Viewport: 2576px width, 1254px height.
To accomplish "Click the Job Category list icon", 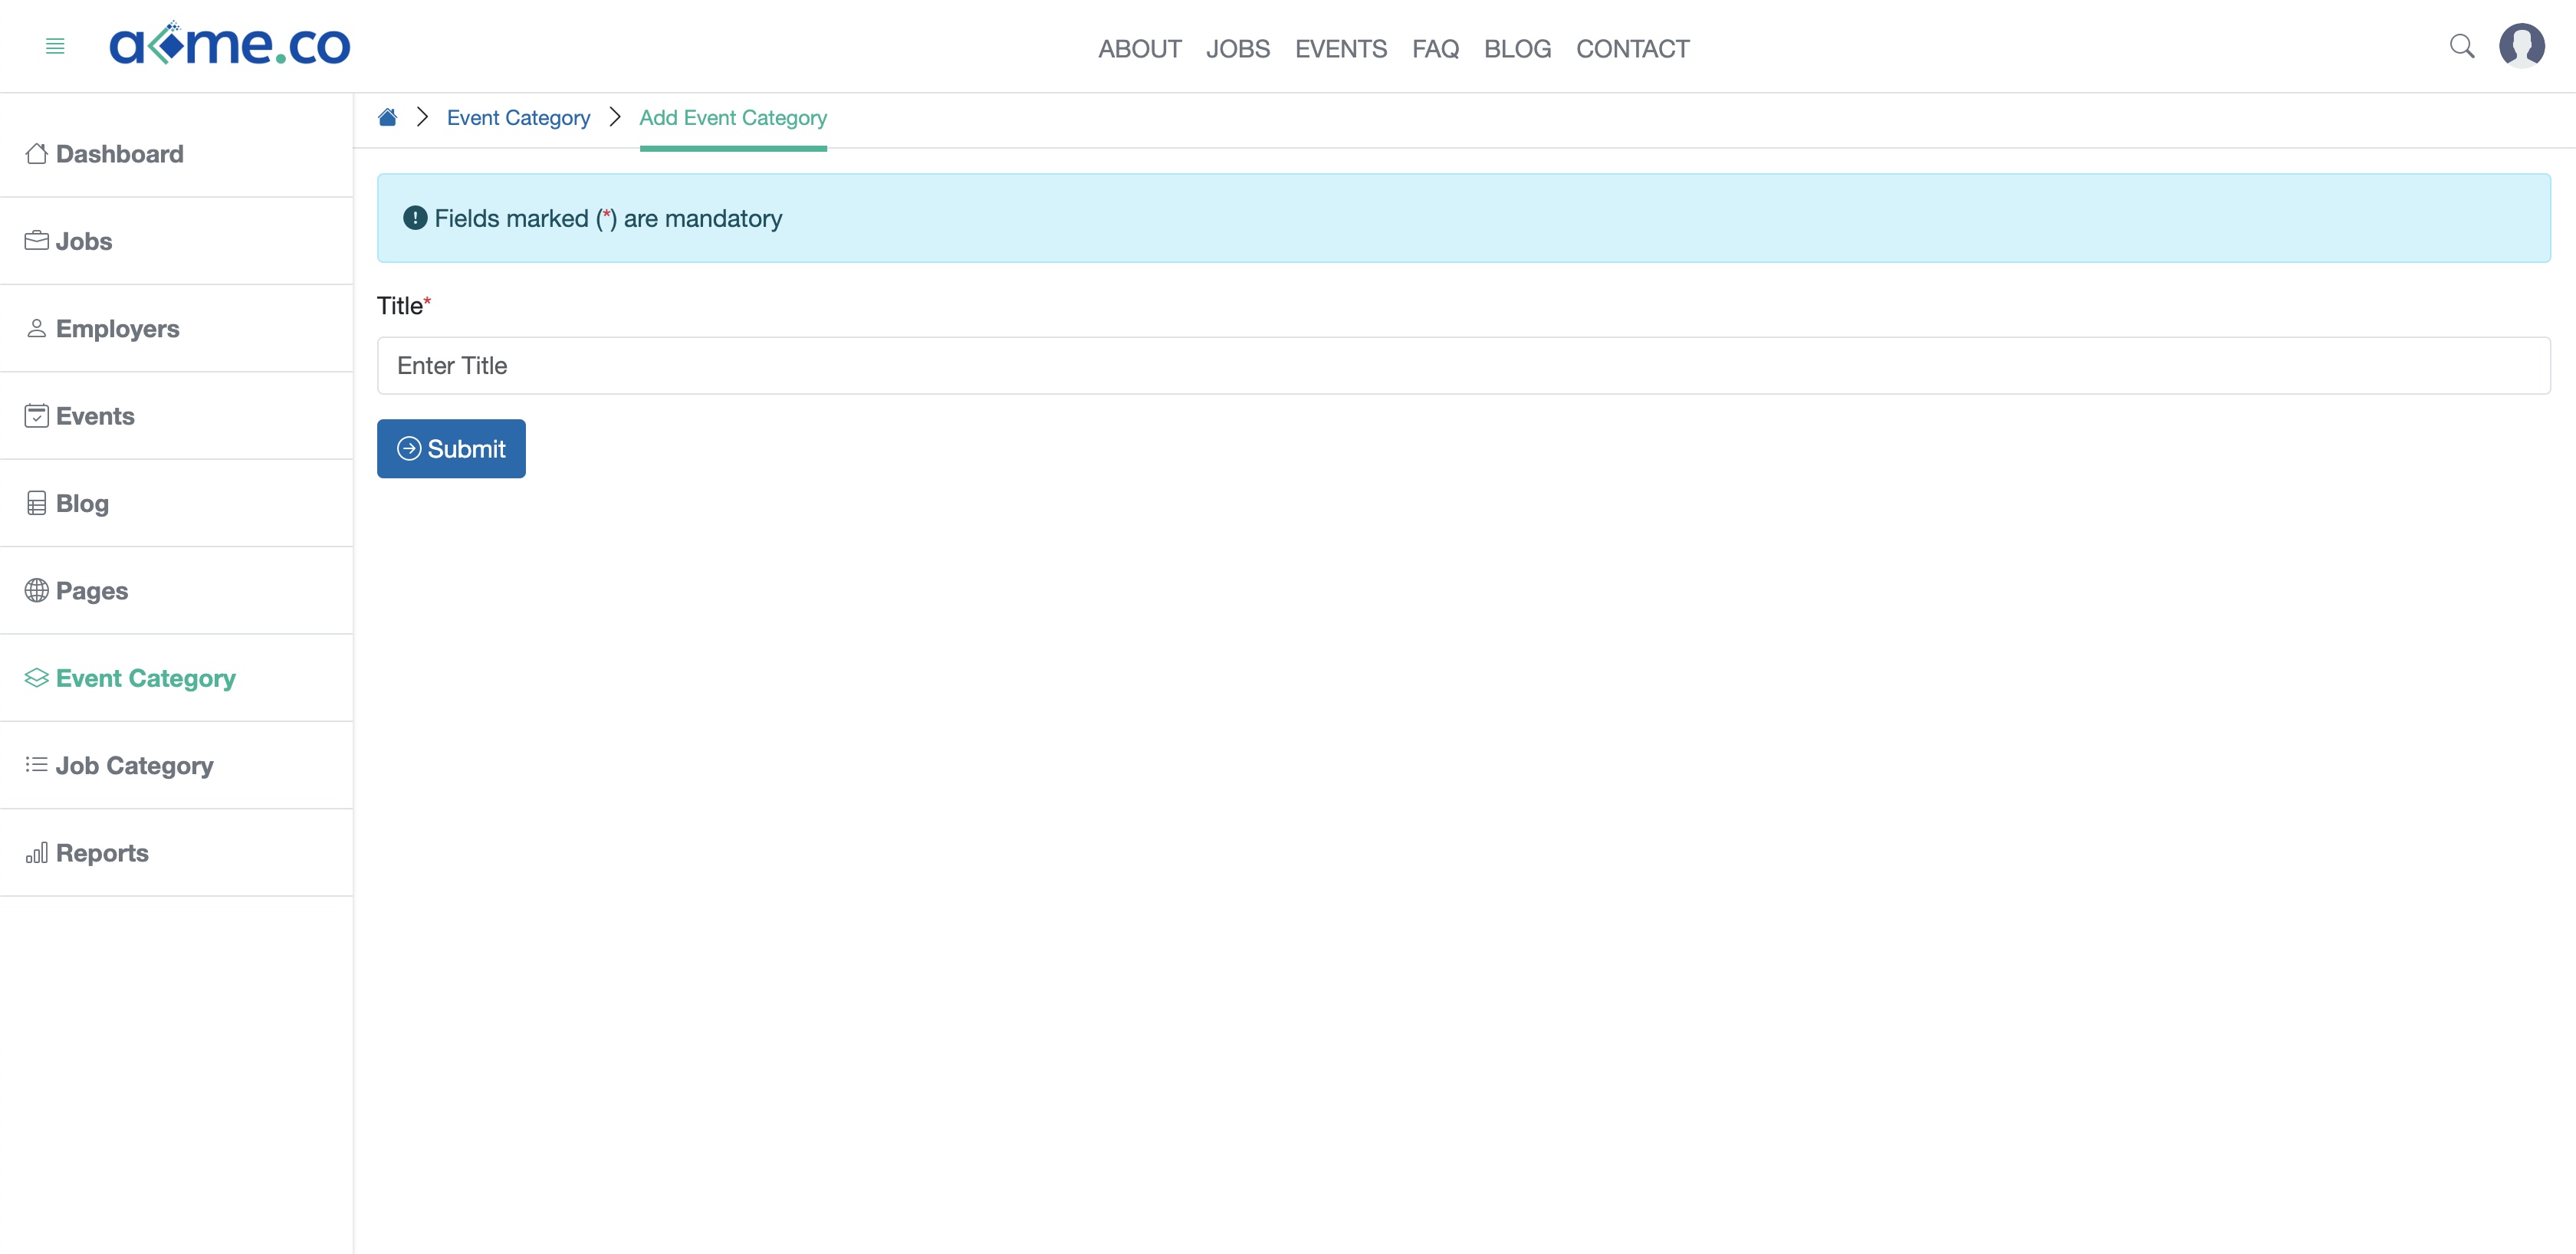I will [37, 765].
